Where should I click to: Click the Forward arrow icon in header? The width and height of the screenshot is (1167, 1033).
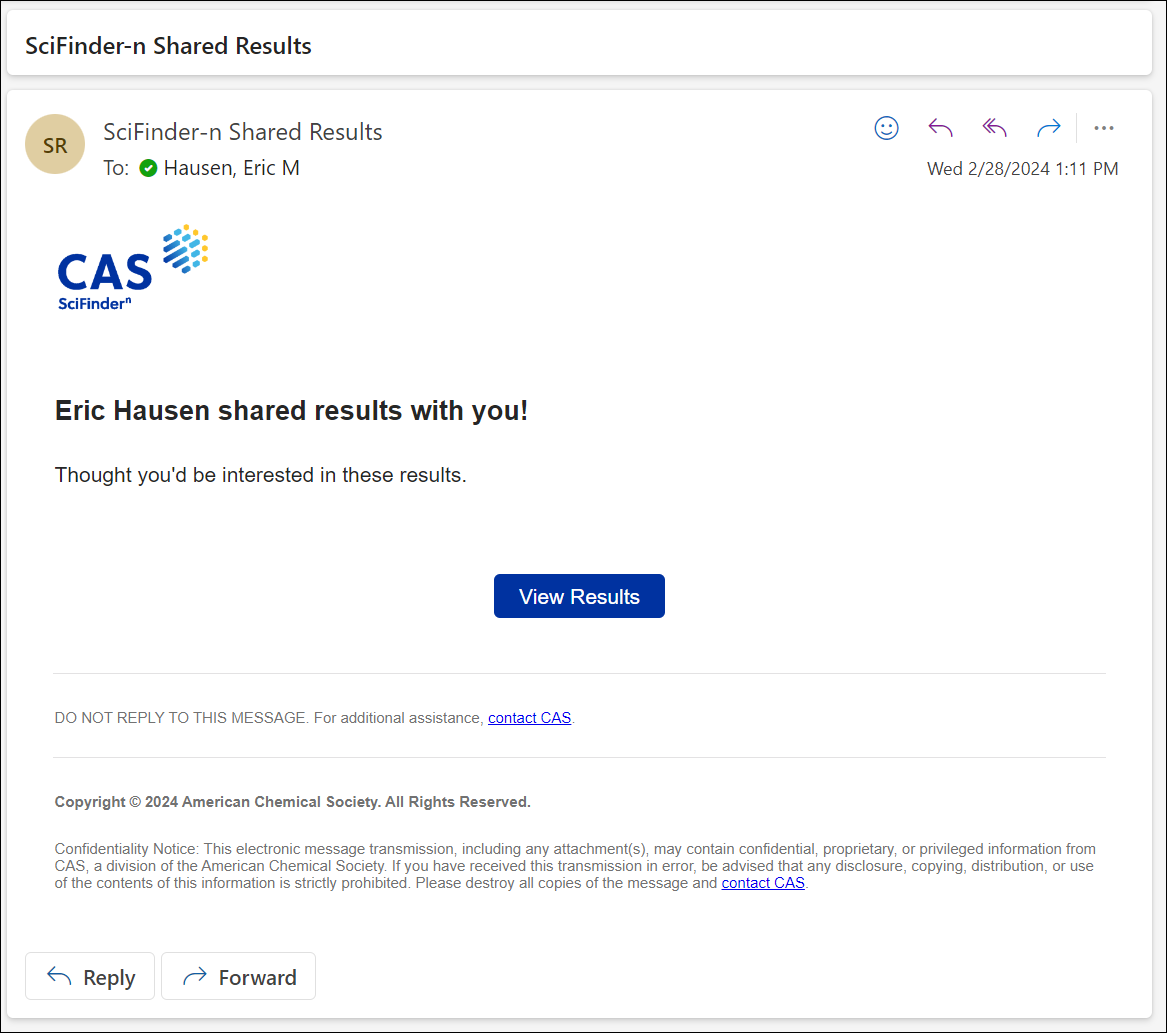(1049, 128)
